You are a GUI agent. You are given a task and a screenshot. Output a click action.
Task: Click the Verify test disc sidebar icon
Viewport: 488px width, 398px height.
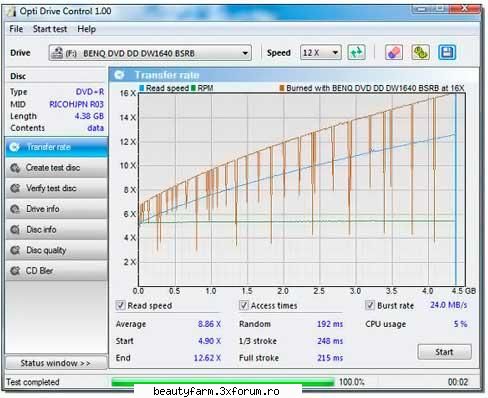[x=15, y=188]
